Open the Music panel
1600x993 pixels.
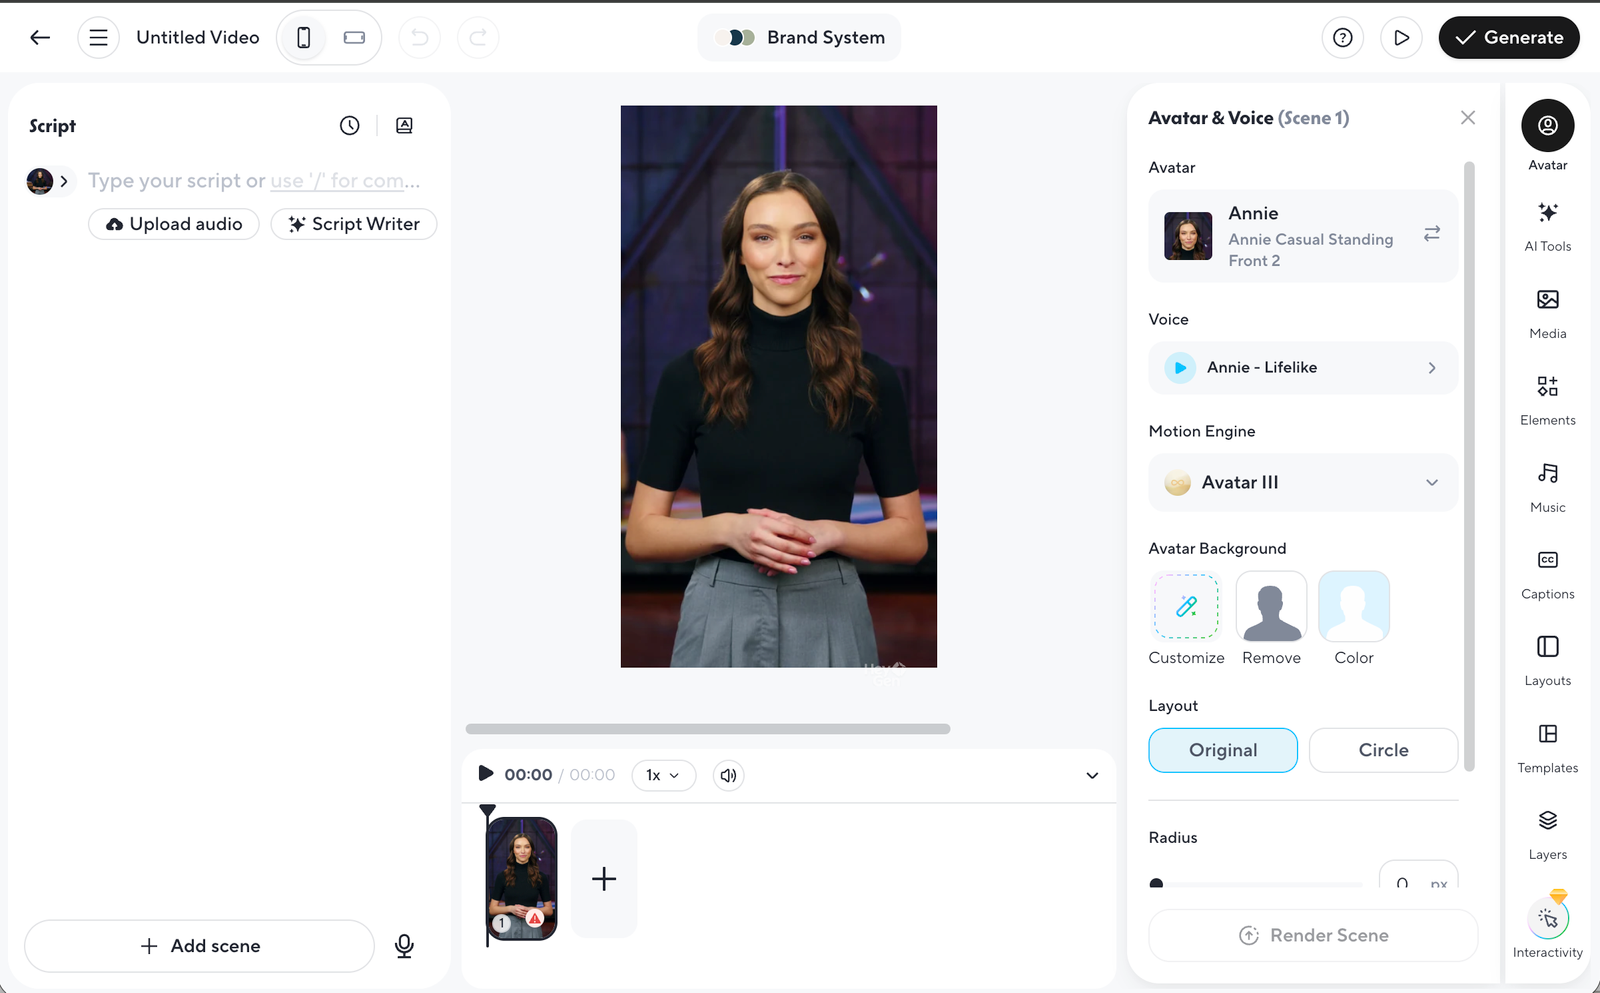click(1547, 486)
